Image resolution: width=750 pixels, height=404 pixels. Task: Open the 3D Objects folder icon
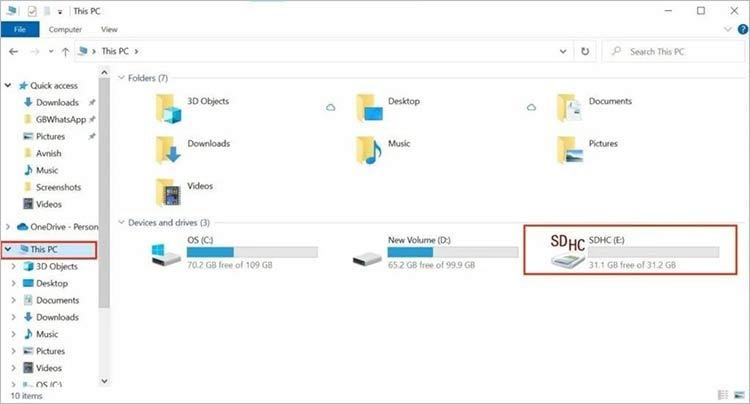[168, 108]
